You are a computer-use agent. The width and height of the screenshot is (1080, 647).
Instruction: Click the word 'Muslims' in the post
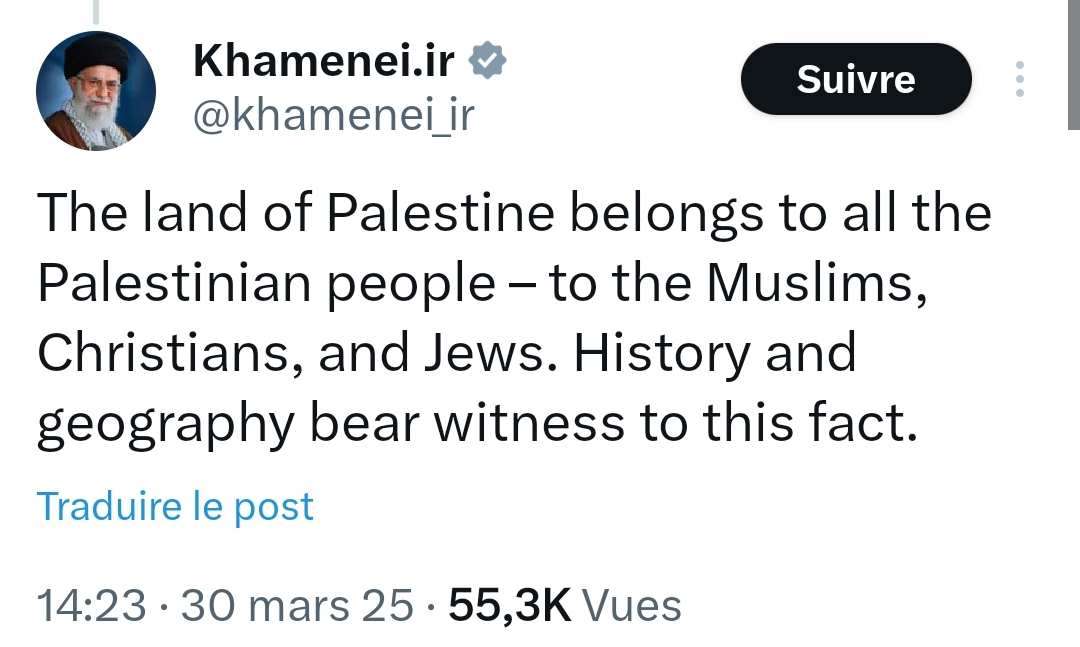click(x=818, y=283)
